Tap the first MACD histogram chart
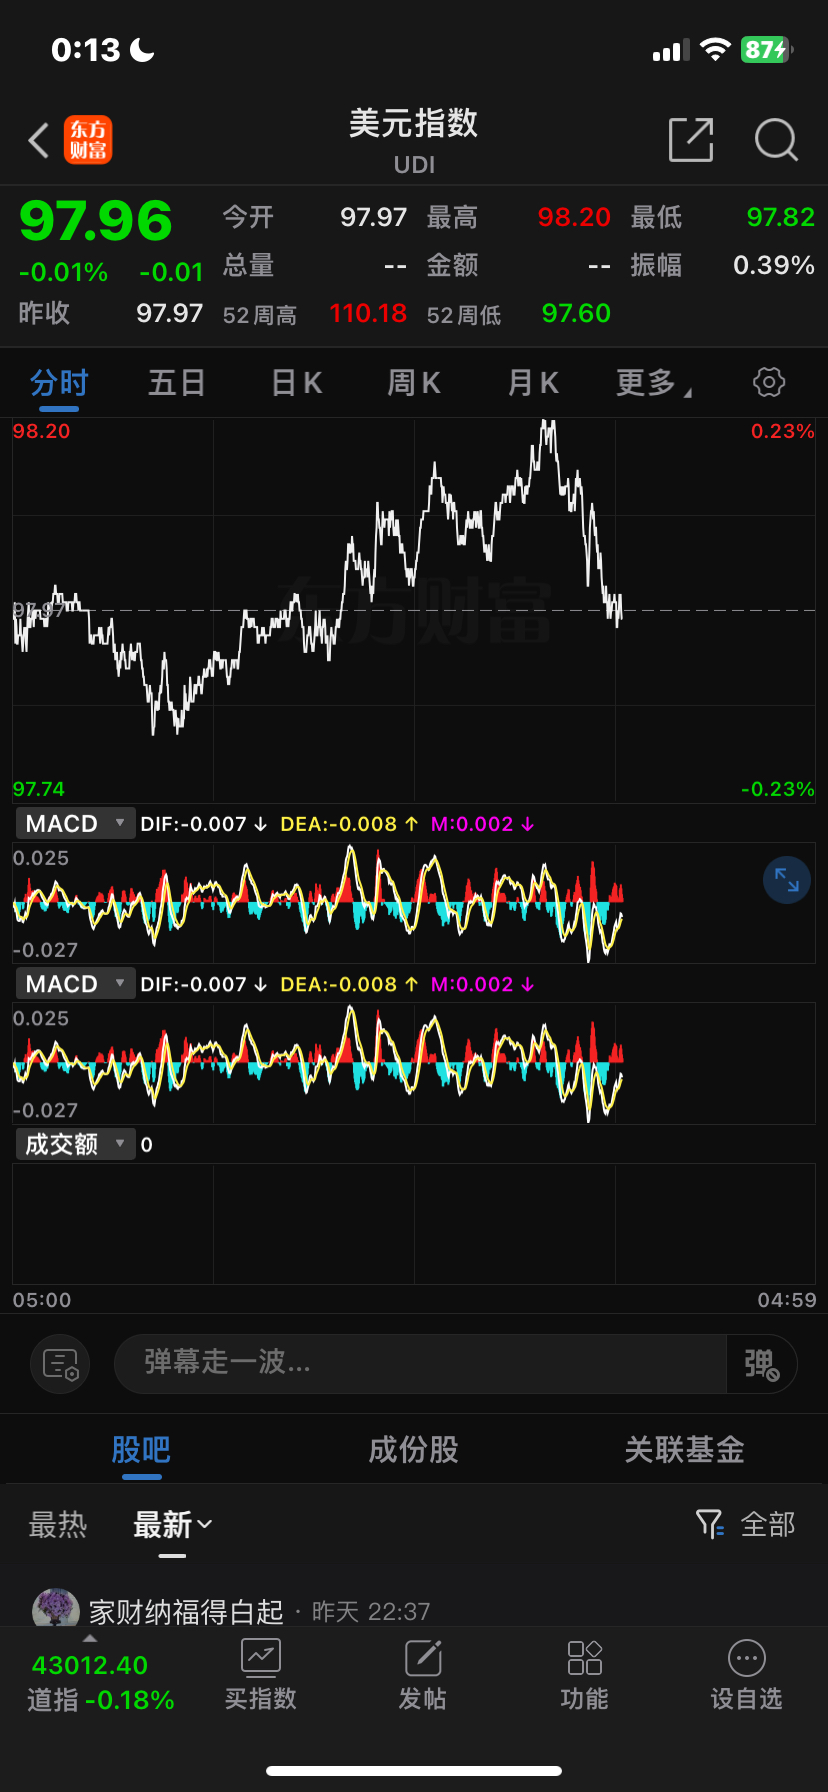 tap(414, 903)
